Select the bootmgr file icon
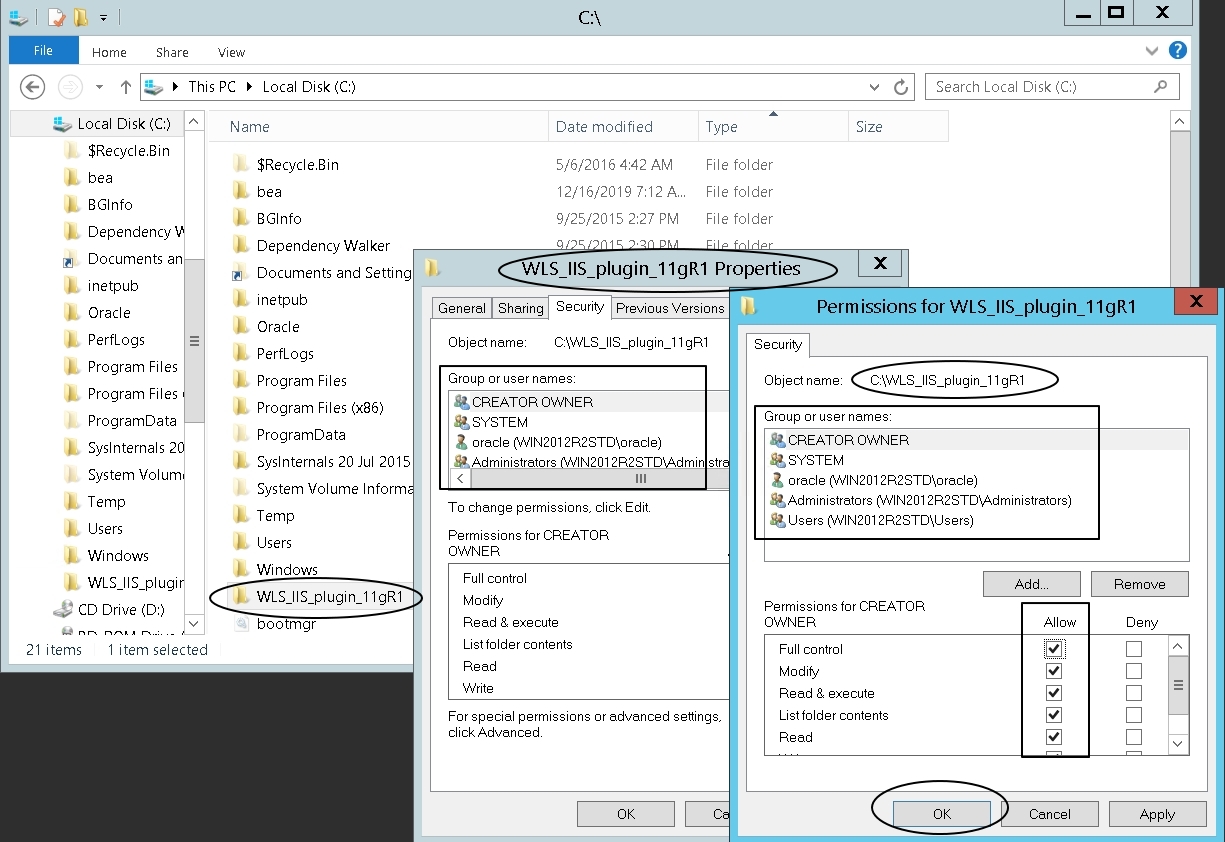This screenshot has height=842, width=1225. click(241, 624)
